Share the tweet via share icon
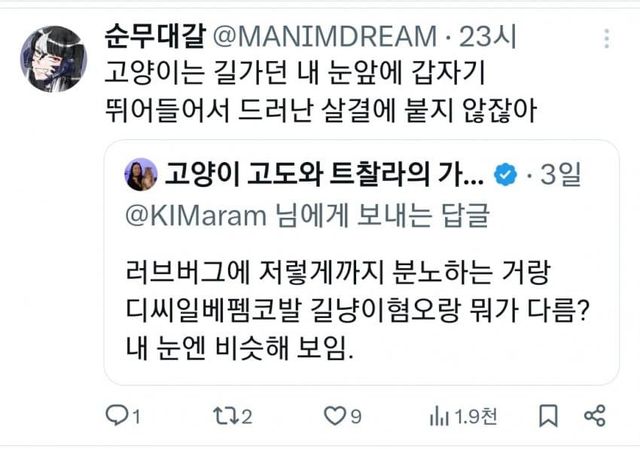Viewport: 640px width, 449px height. click(595, 416)
